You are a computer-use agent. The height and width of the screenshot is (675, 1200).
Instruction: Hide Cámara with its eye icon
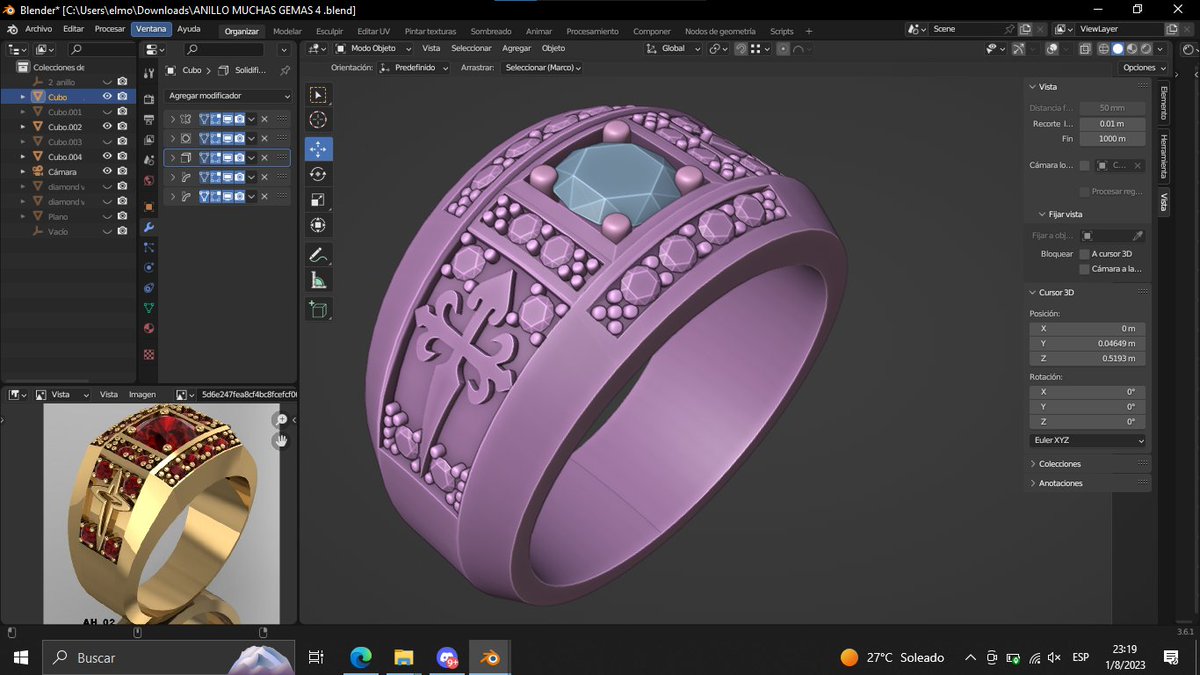tap(107, 172)
